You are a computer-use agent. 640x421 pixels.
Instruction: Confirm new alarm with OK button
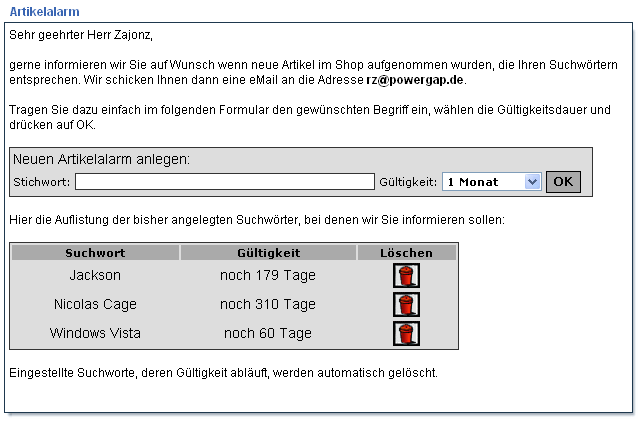[x=563, y=182]
